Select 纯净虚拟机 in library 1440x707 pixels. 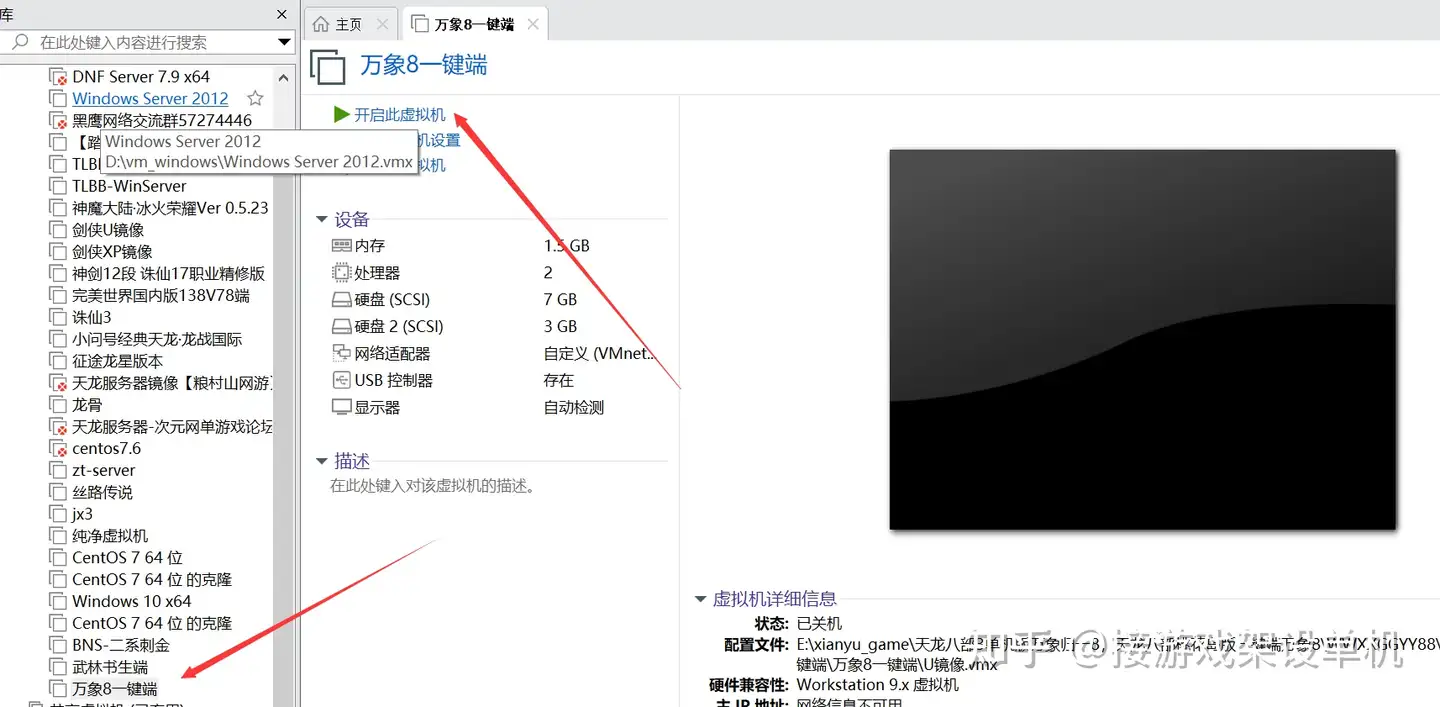pos(110,537)
